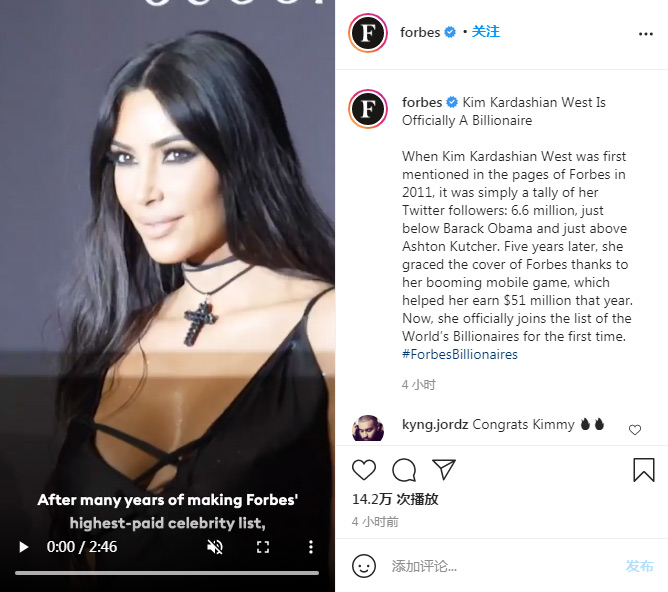Screen dimensions: 668x592
Task: Open the post's three-dot options menu
Action: click(645, 34)
